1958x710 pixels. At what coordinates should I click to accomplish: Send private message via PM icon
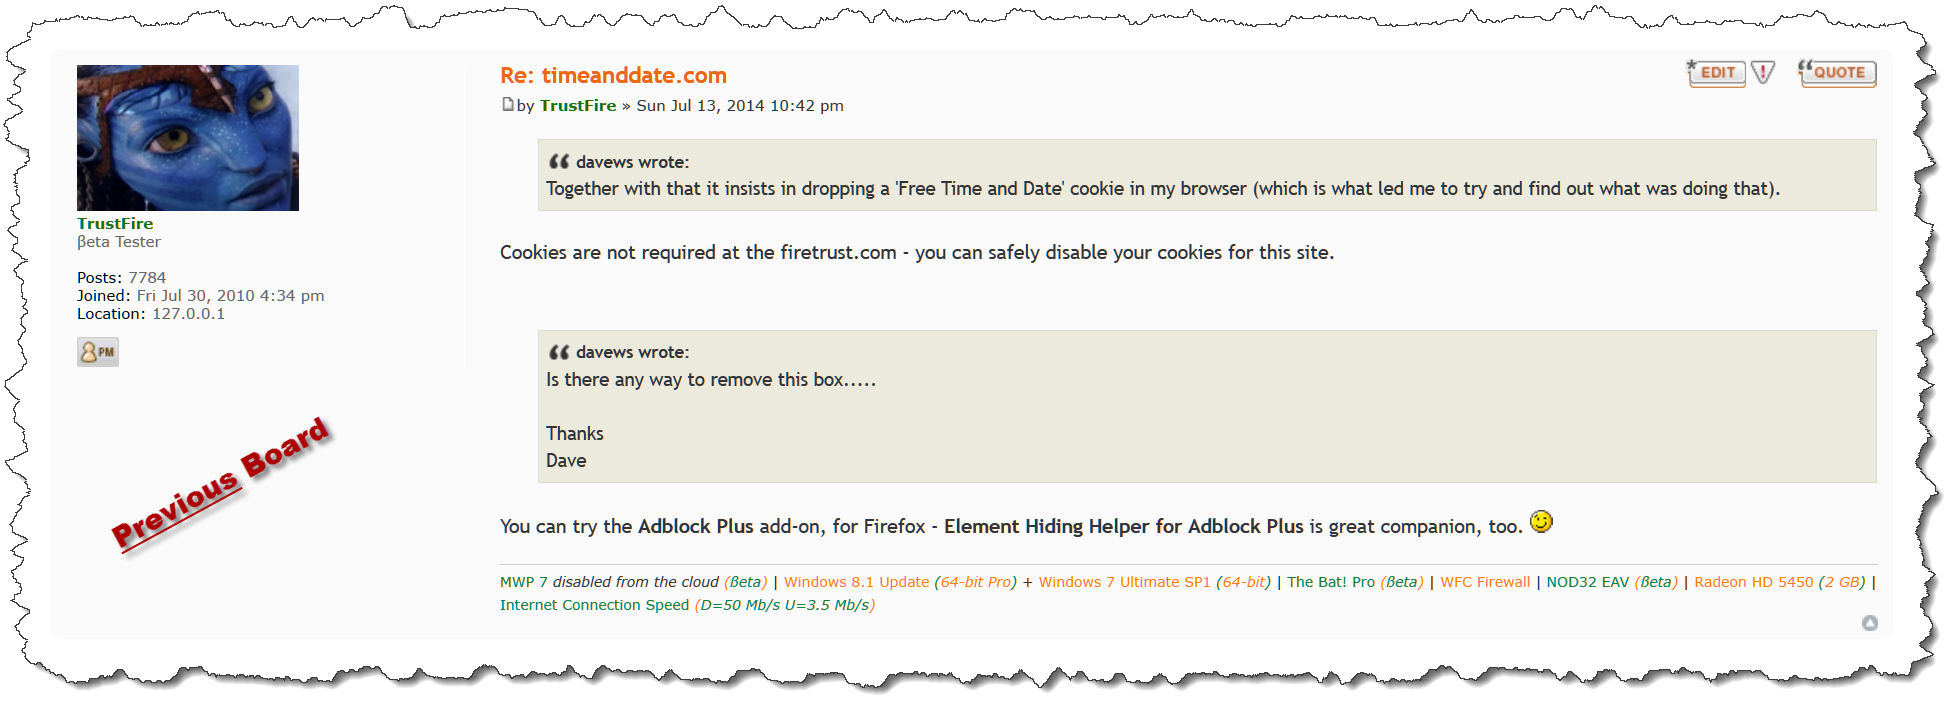point(98,352)
